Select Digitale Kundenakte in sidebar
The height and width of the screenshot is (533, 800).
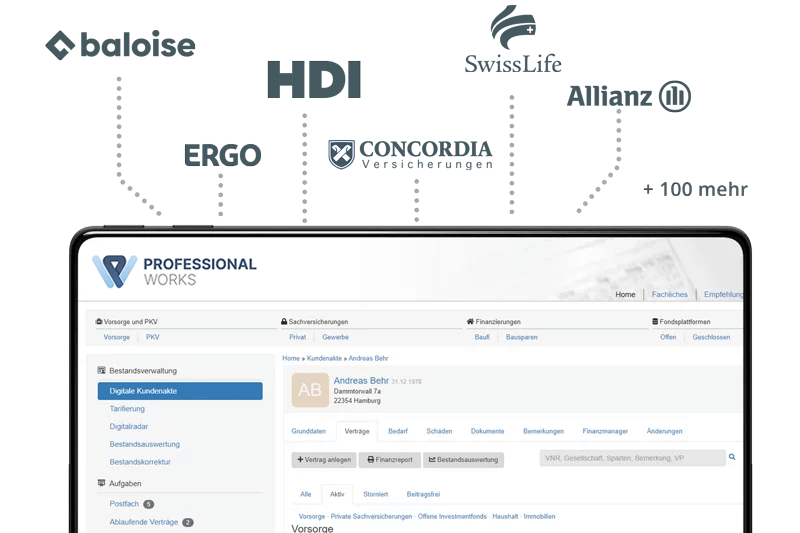(x=180, y=391)
